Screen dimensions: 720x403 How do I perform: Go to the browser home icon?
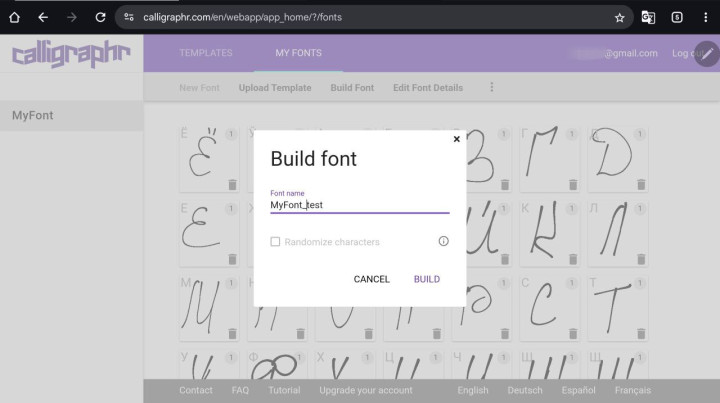(14, 17)
